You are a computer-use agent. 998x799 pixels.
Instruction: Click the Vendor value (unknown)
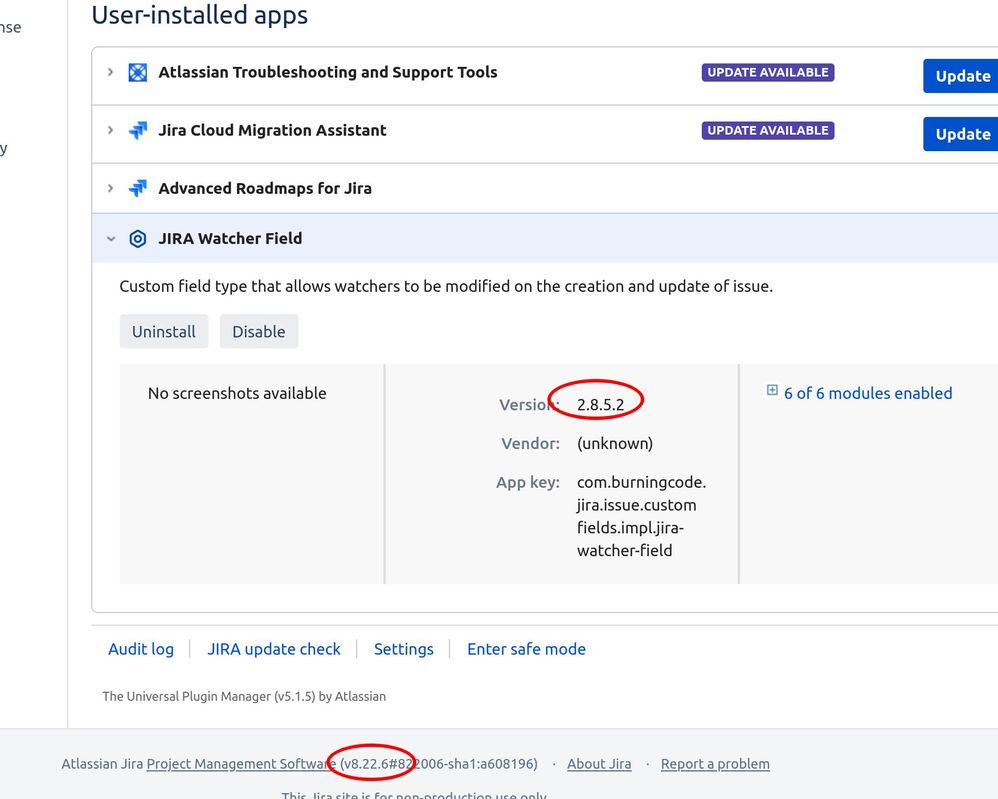615,443
